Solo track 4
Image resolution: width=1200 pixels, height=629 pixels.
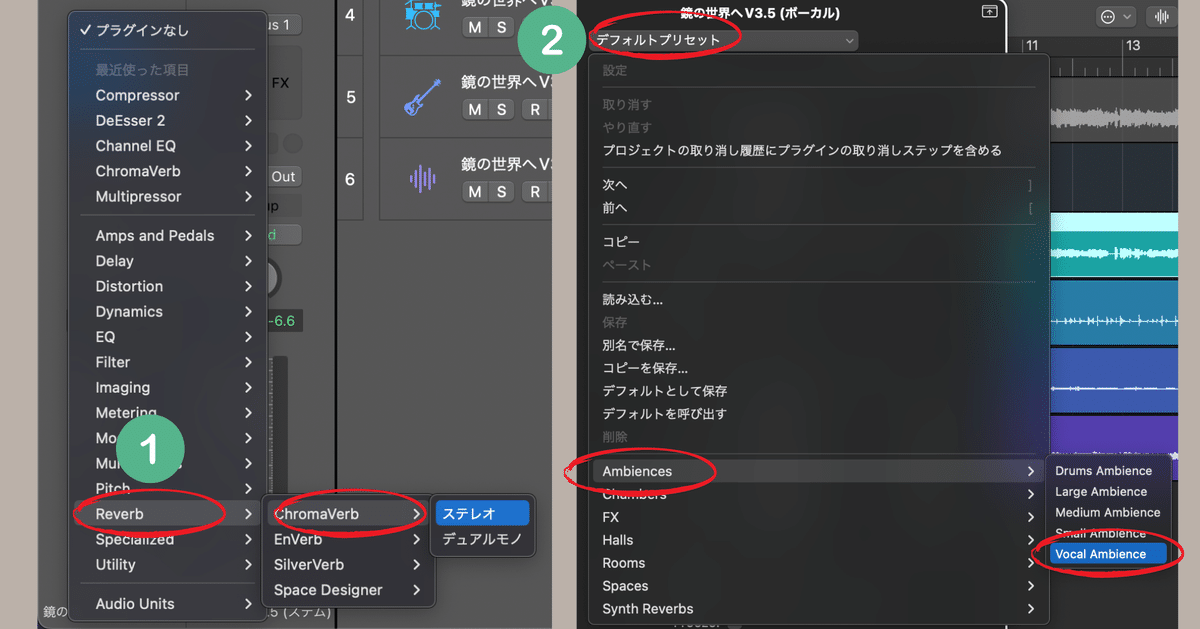[502, 27]
